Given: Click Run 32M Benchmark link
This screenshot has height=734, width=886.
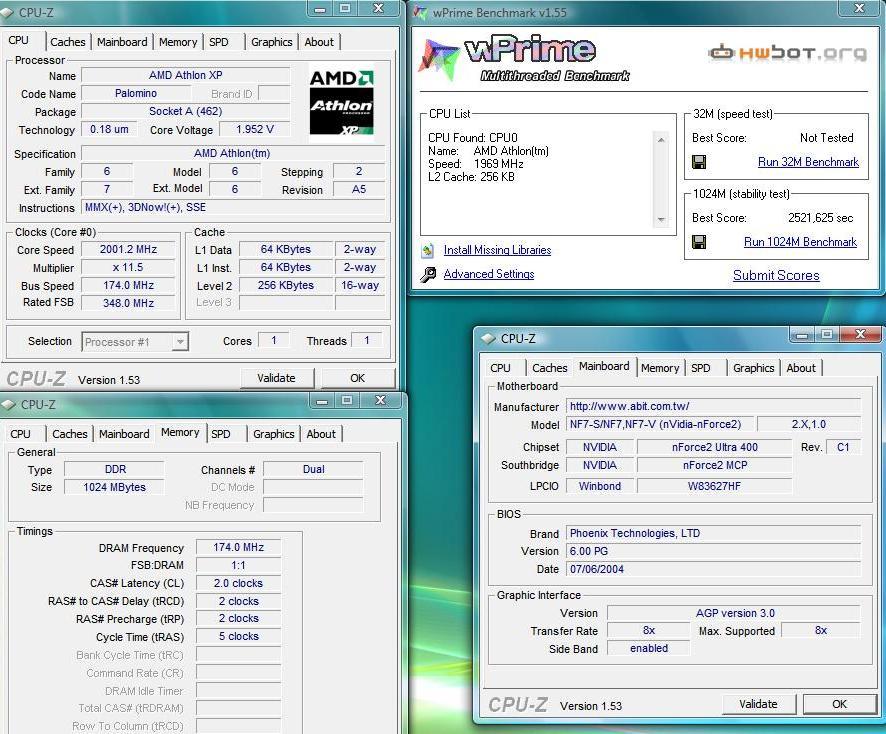Looking at the screenshot, I should [808, 162].
